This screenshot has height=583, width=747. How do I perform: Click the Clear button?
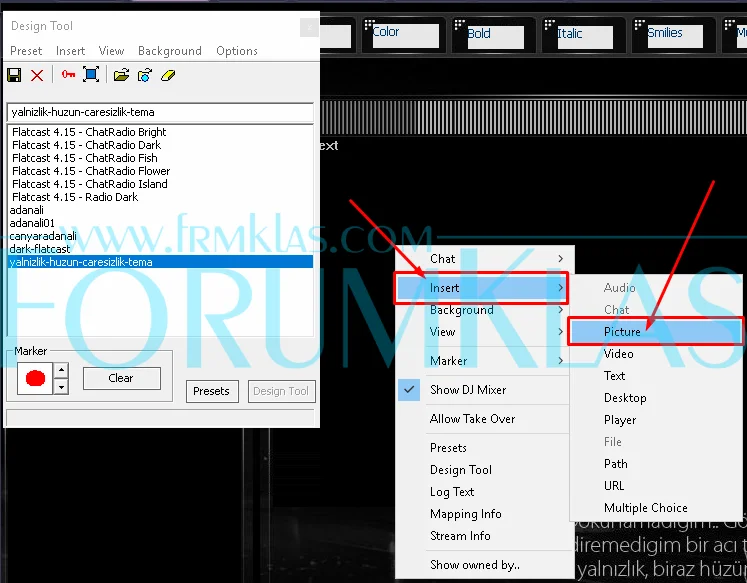(121, 378)
